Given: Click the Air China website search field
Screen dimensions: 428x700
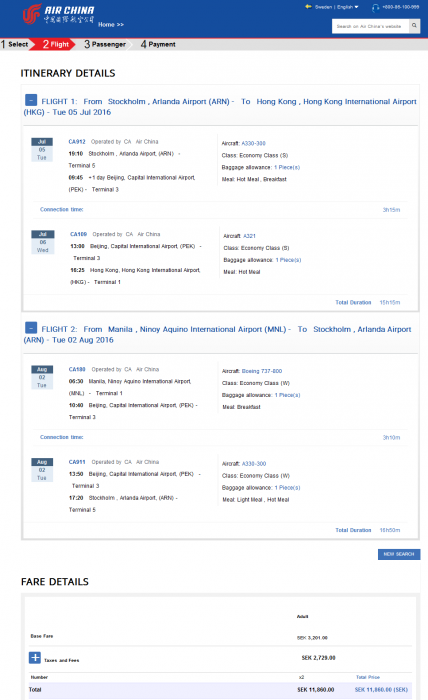Looking at the screenshot, I should 370,26.
